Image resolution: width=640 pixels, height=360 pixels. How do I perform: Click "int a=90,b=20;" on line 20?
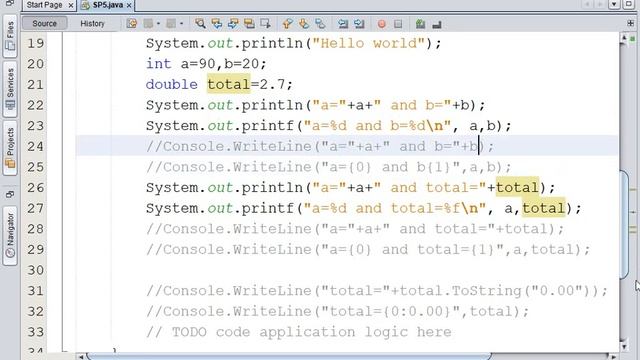pos(206,64)
